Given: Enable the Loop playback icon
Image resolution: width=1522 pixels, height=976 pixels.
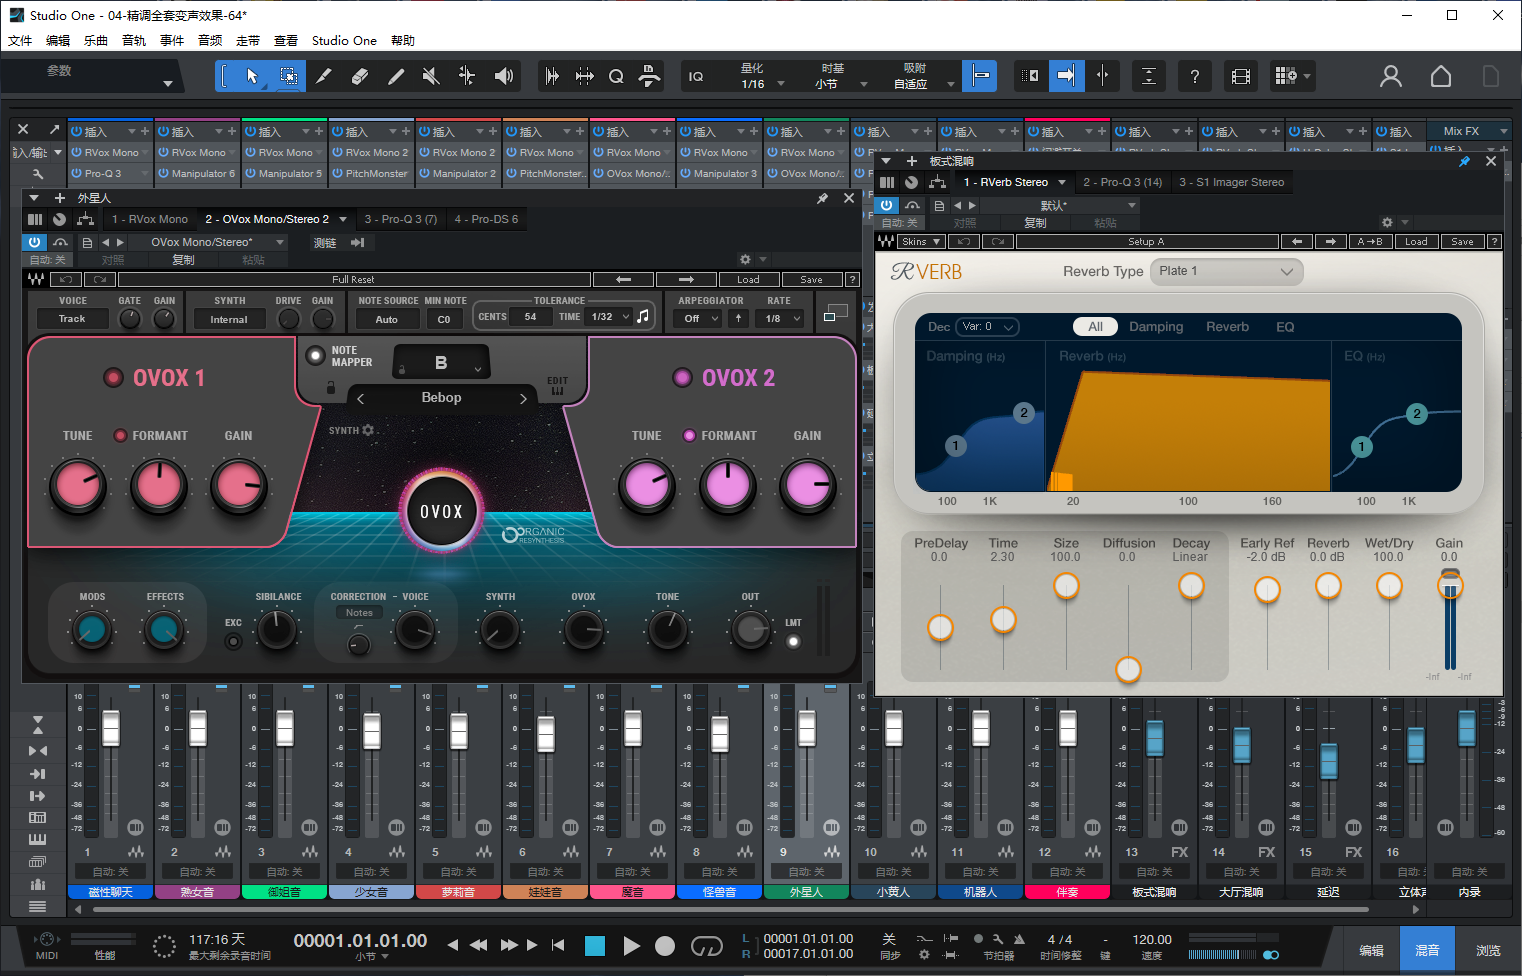Looking at the screenshot, I should (x=706, y=945).
